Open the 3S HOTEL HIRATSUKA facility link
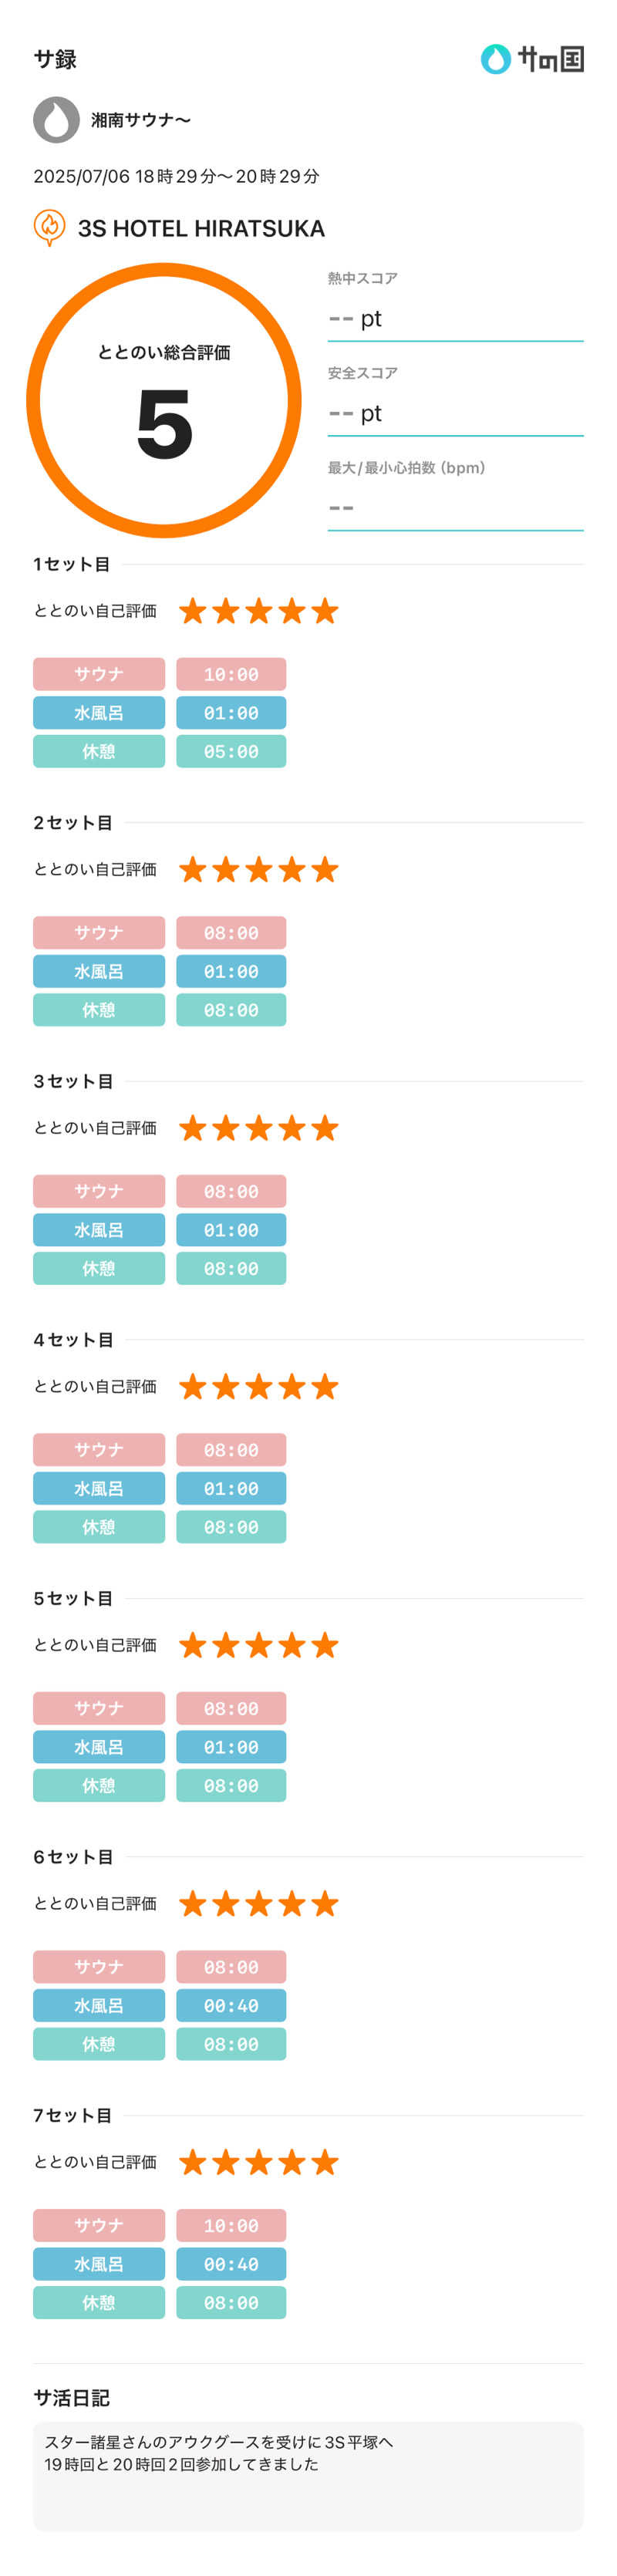 tap(201, 229)
